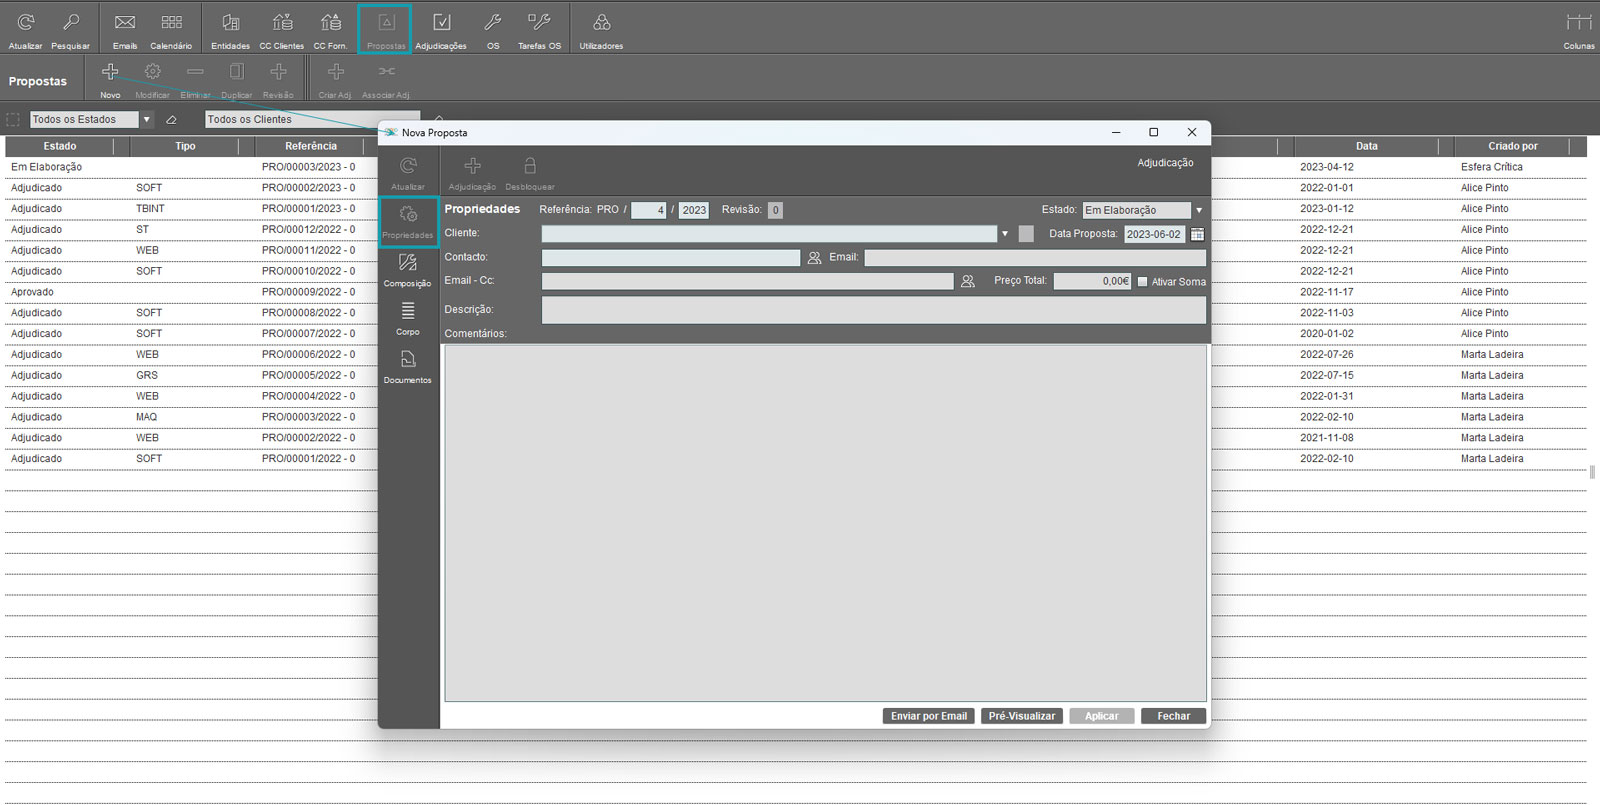Open the Tarefas OS toolbar icon
The image size is (1600, 805).
539,29
